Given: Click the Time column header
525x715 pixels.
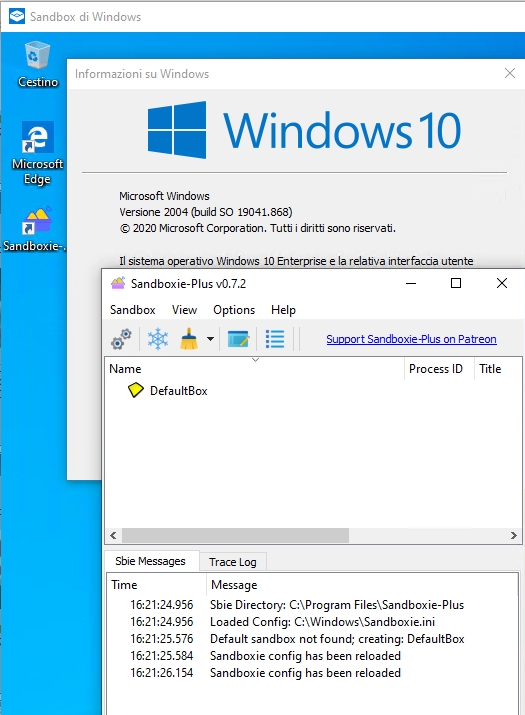Looking at the screenshot, I should (156, 585).
